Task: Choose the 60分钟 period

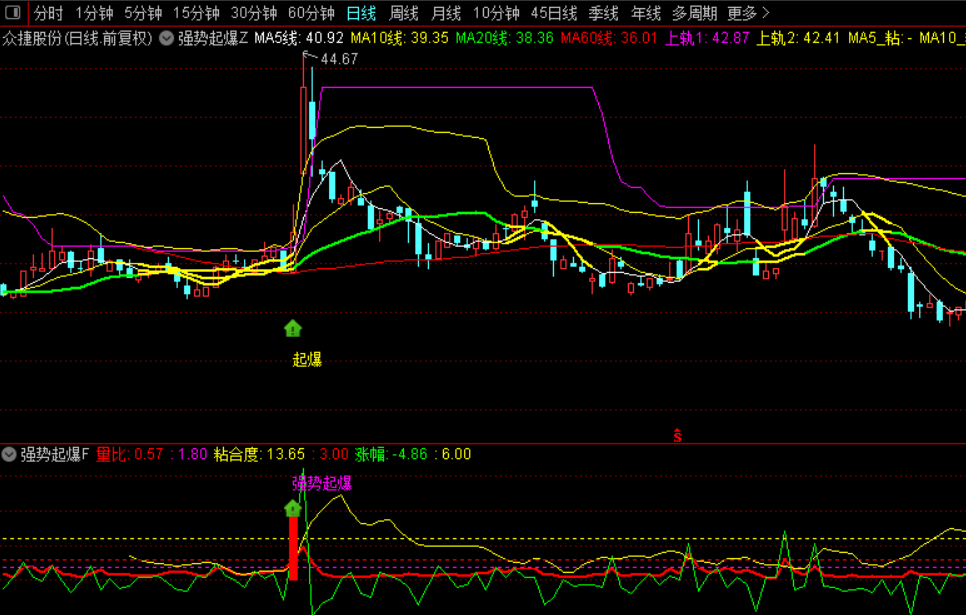Action: click(x=311, y=13)
